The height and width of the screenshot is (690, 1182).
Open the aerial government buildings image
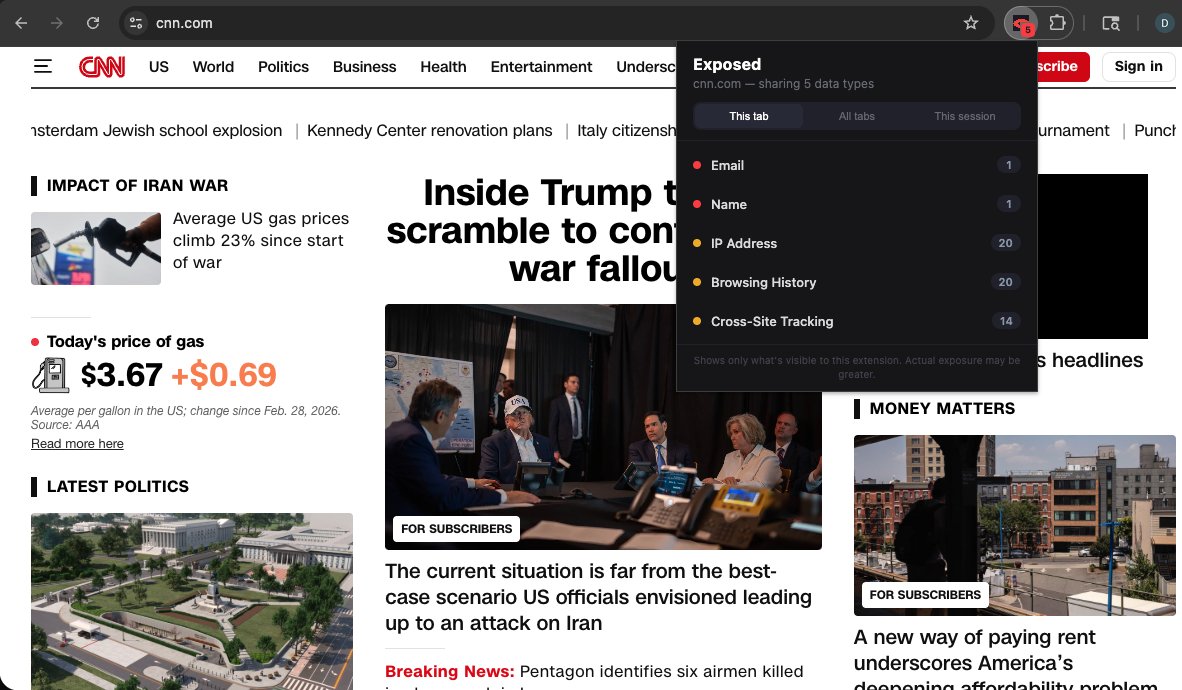tap(191, 601)
